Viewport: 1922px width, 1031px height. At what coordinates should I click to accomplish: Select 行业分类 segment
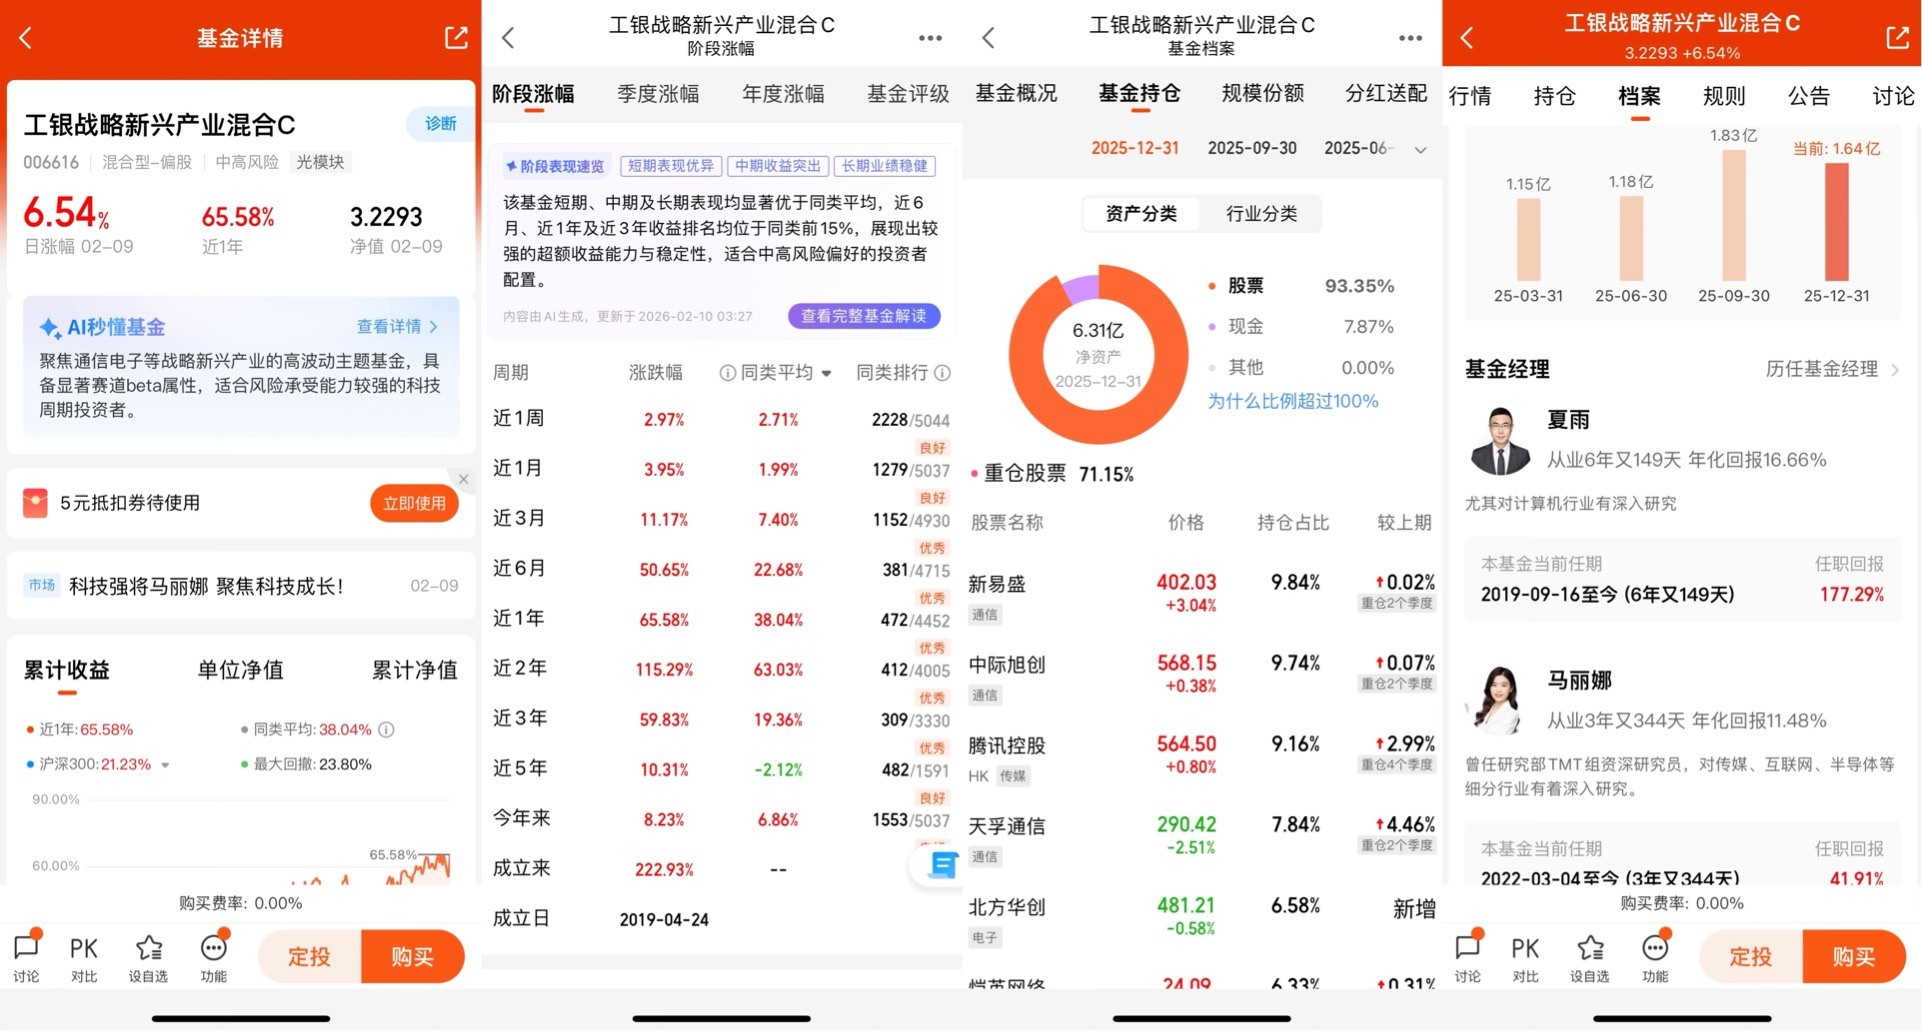1262,214
